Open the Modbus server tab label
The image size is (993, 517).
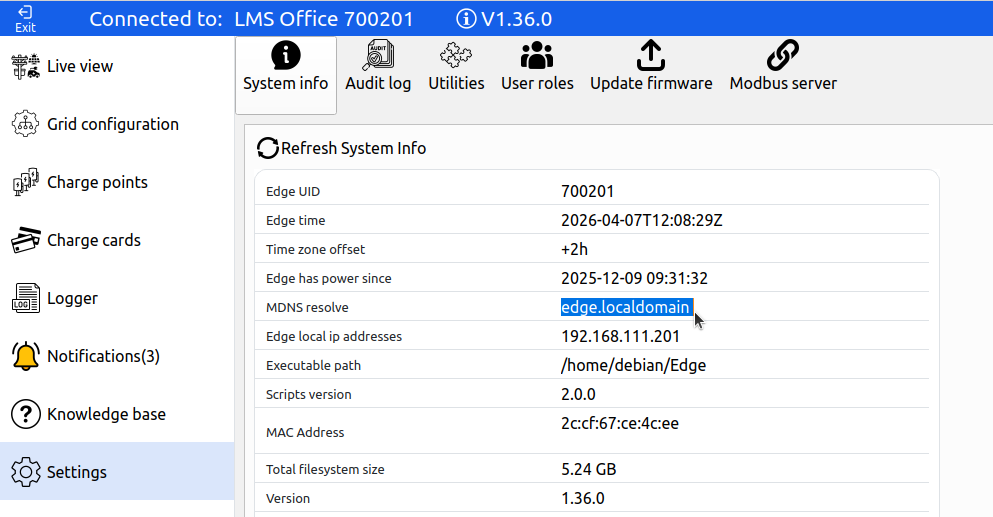pos(783,84)
